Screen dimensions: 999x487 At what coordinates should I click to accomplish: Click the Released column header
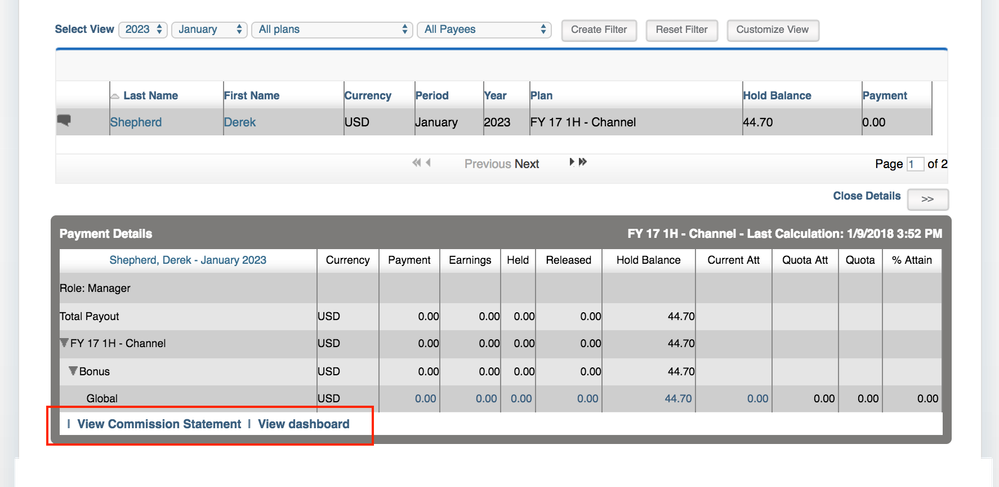coord(568,260)
